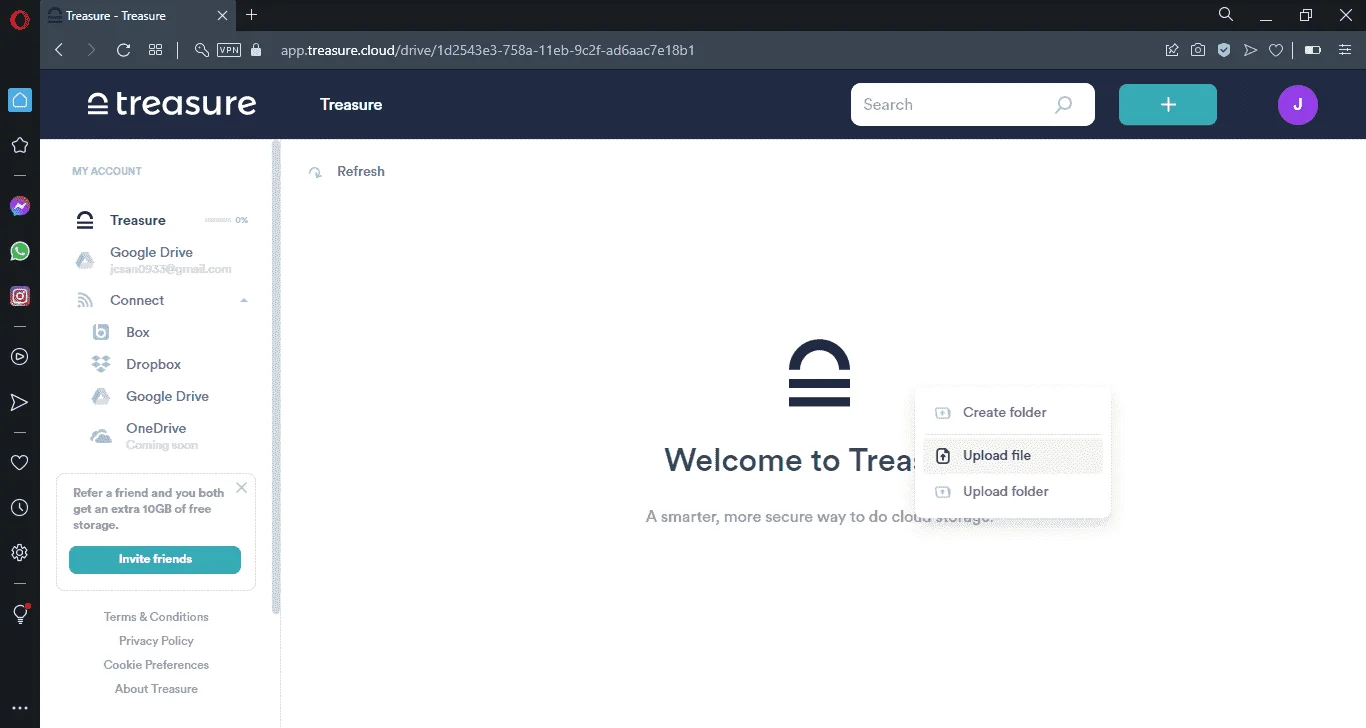Open the J user avatar menu
Image resolution: width=1366 pixels, height=728 pixels.
1298,104
